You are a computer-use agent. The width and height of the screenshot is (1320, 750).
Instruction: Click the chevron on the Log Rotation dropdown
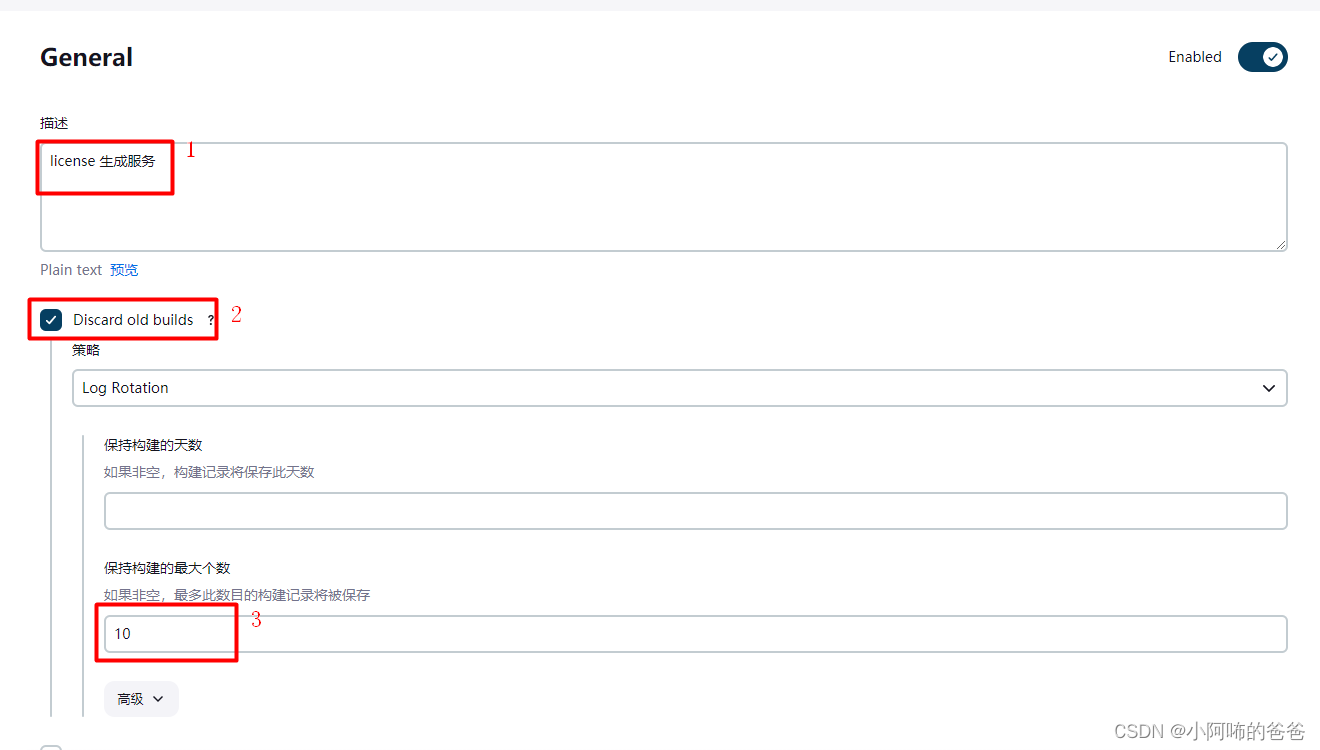point(1269,388)
